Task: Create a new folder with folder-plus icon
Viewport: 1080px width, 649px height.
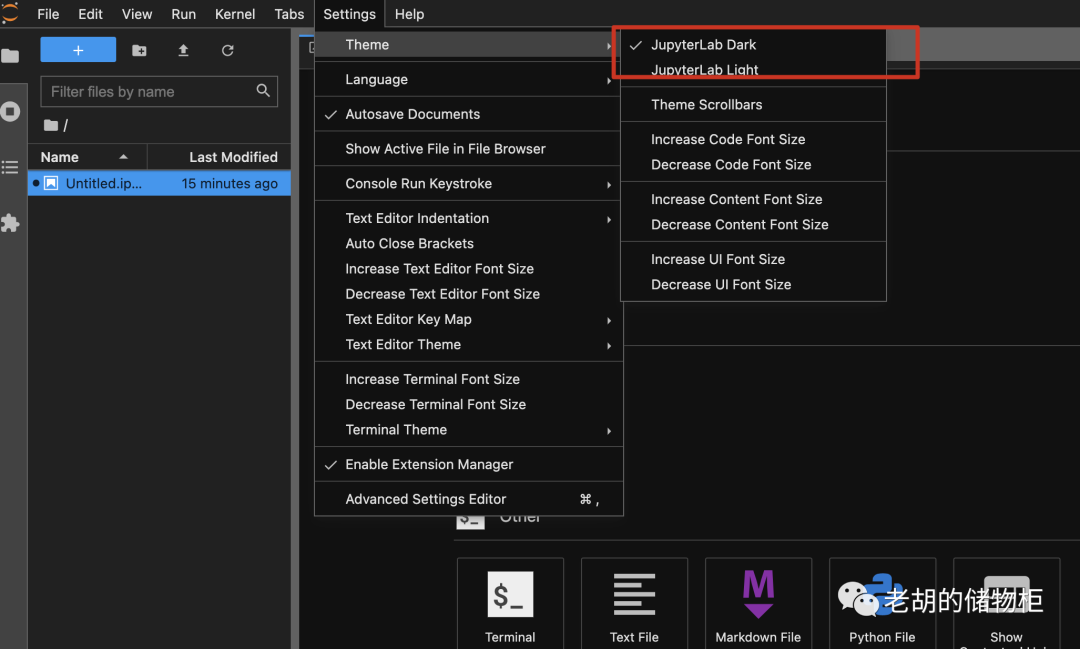Action: pos(139,50)
